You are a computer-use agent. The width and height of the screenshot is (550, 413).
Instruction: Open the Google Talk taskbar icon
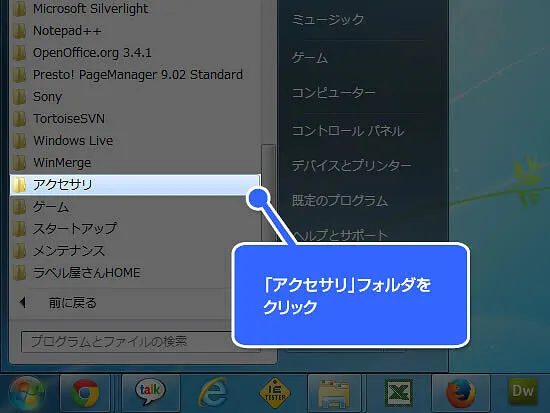click(x=150, y=393)
